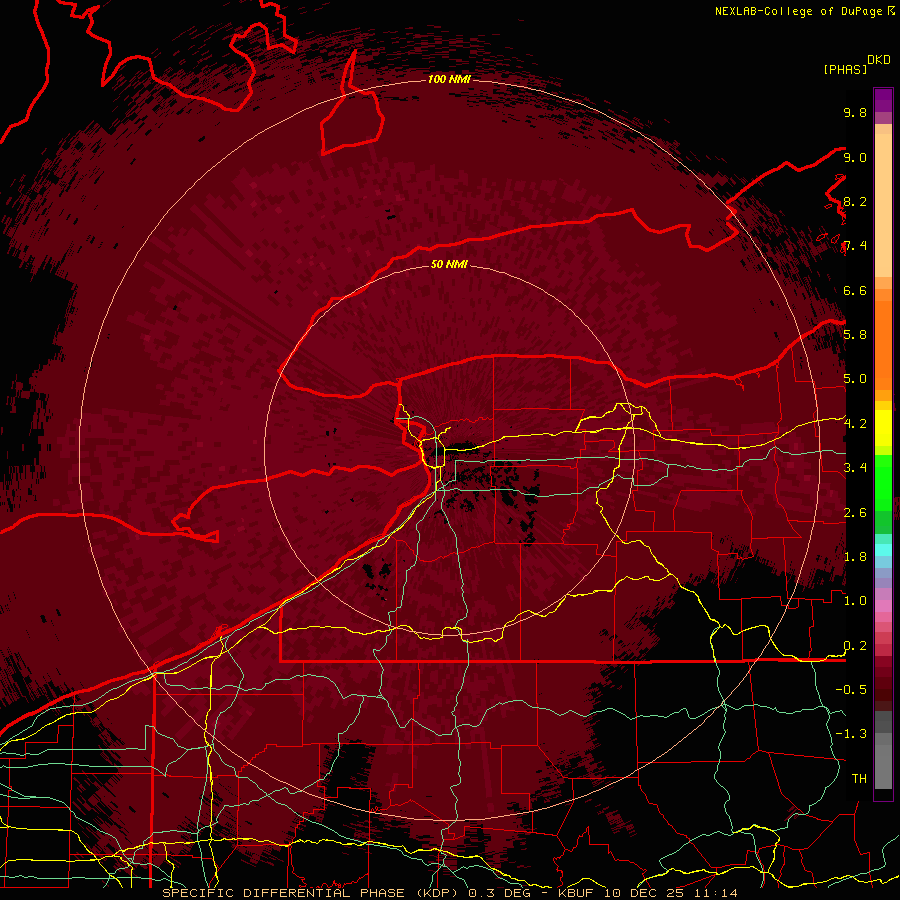The image size is (900, 900).
Task: Click the -0.5 value on the color scale
Action: tap(851, 690)
